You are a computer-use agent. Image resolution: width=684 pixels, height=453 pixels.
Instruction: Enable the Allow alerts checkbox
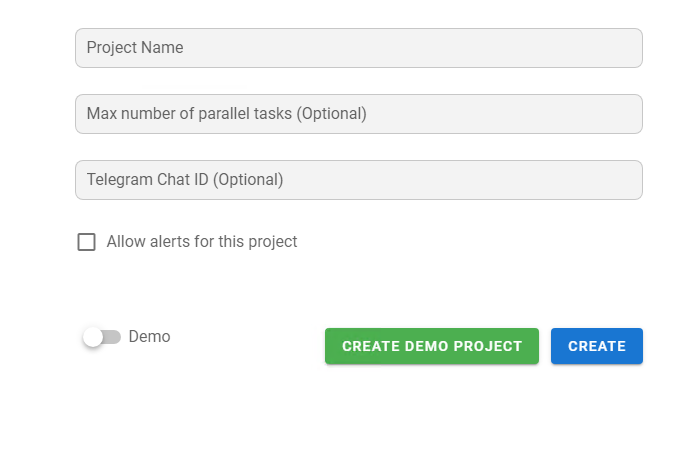87,242
